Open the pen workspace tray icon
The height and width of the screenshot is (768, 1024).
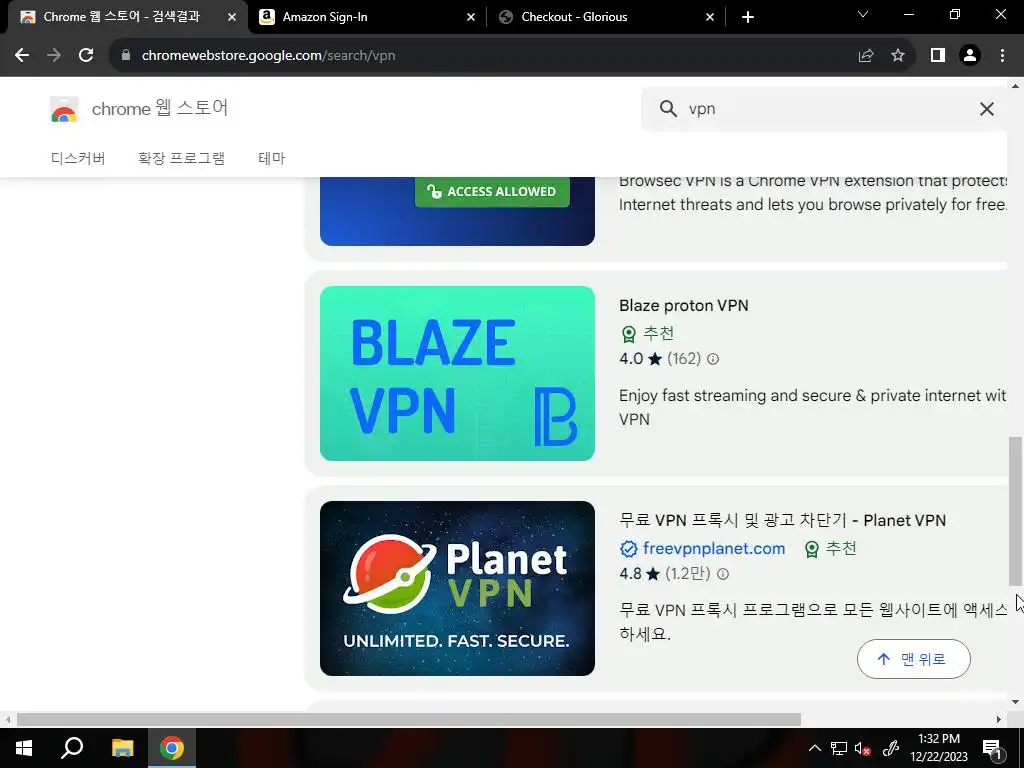click(x=891, y=749)
